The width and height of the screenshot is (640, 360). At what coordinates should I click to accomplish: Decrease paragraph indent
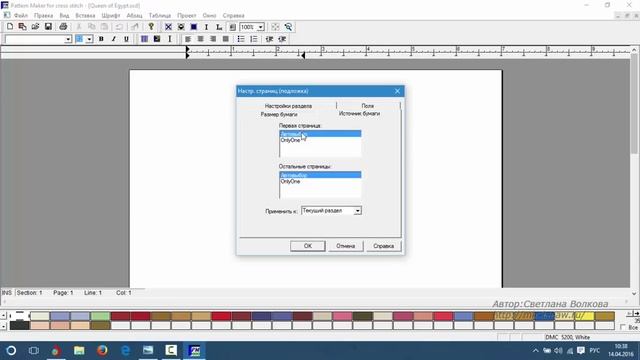tap(269, 39)
